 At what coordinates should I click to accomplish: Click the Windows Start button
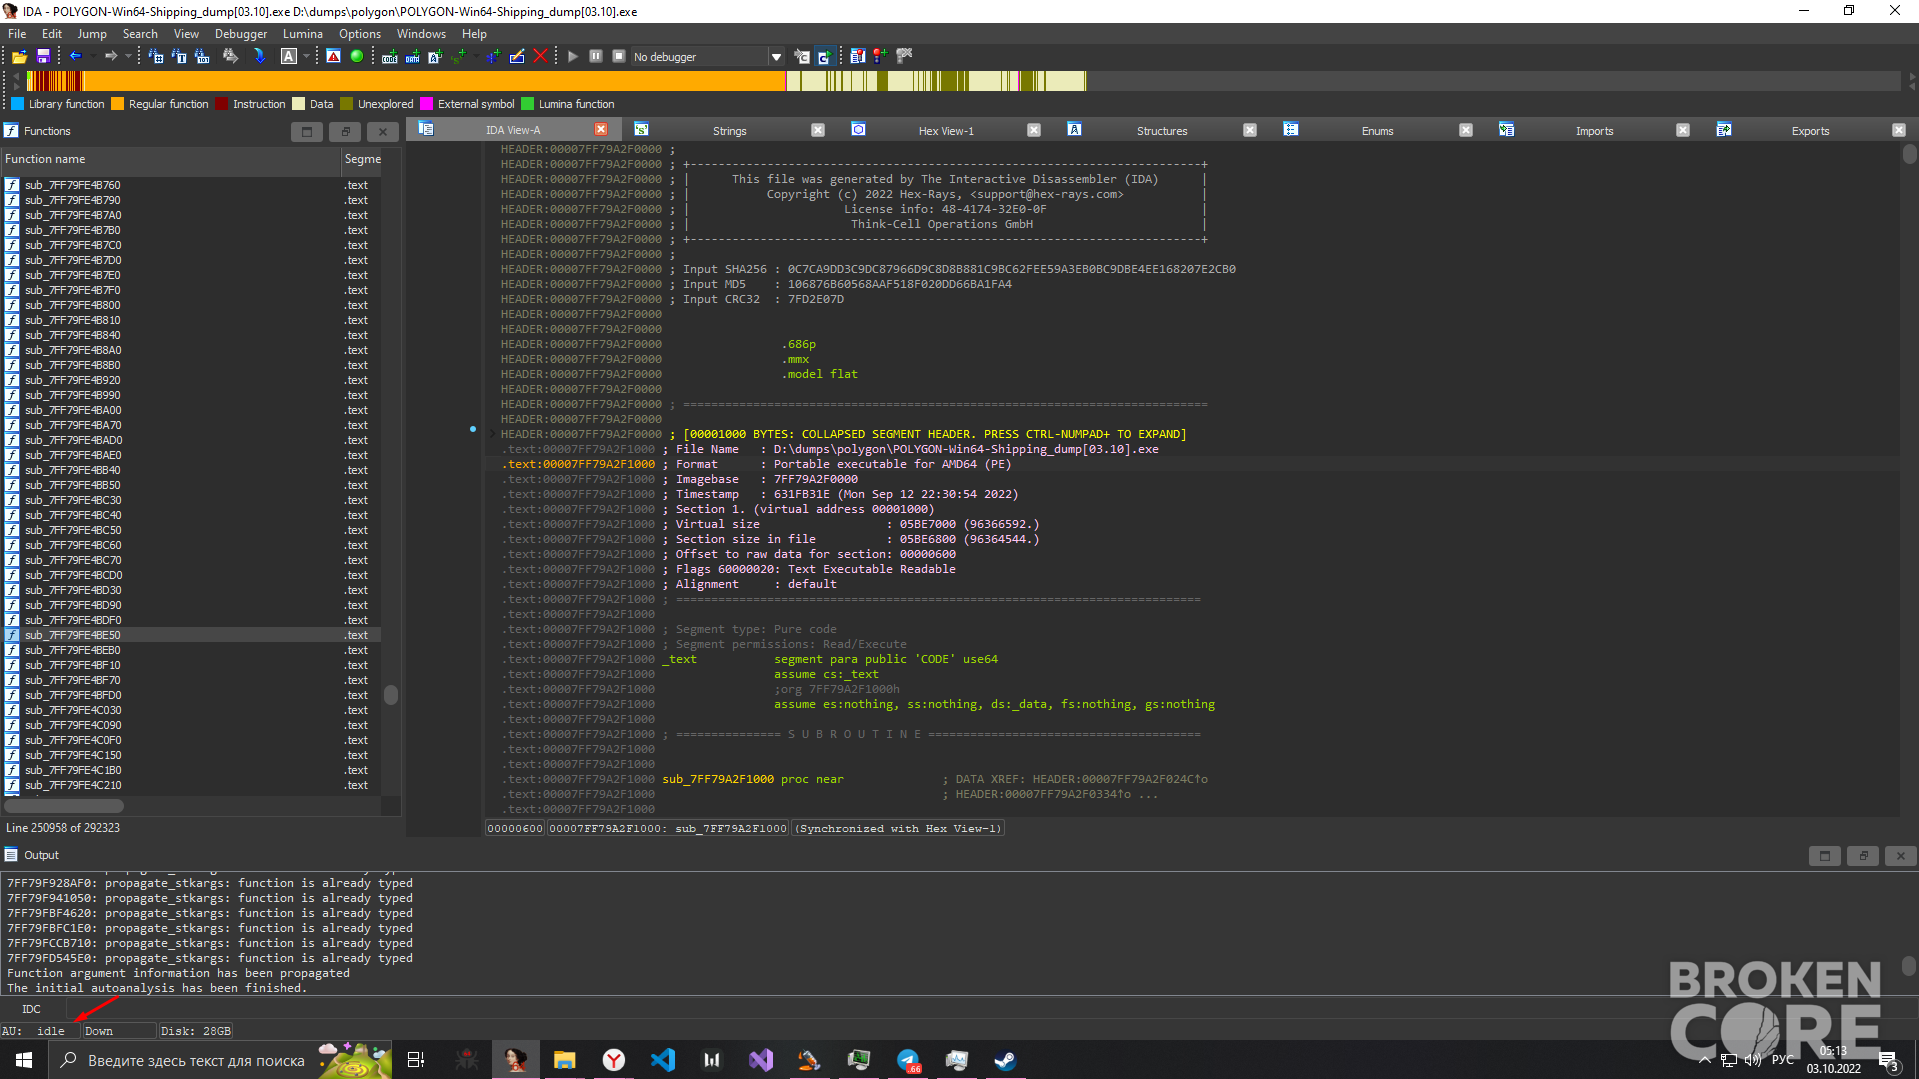[24, 1060]
